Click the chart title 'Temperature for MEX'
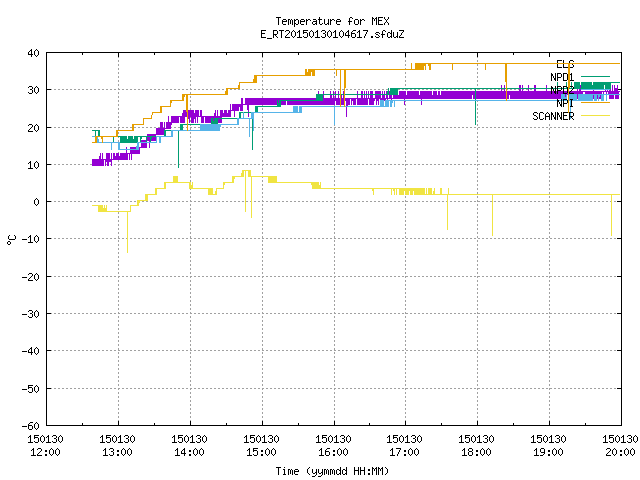The width and height of the screenshot is (640, 480). click(332, 21)
